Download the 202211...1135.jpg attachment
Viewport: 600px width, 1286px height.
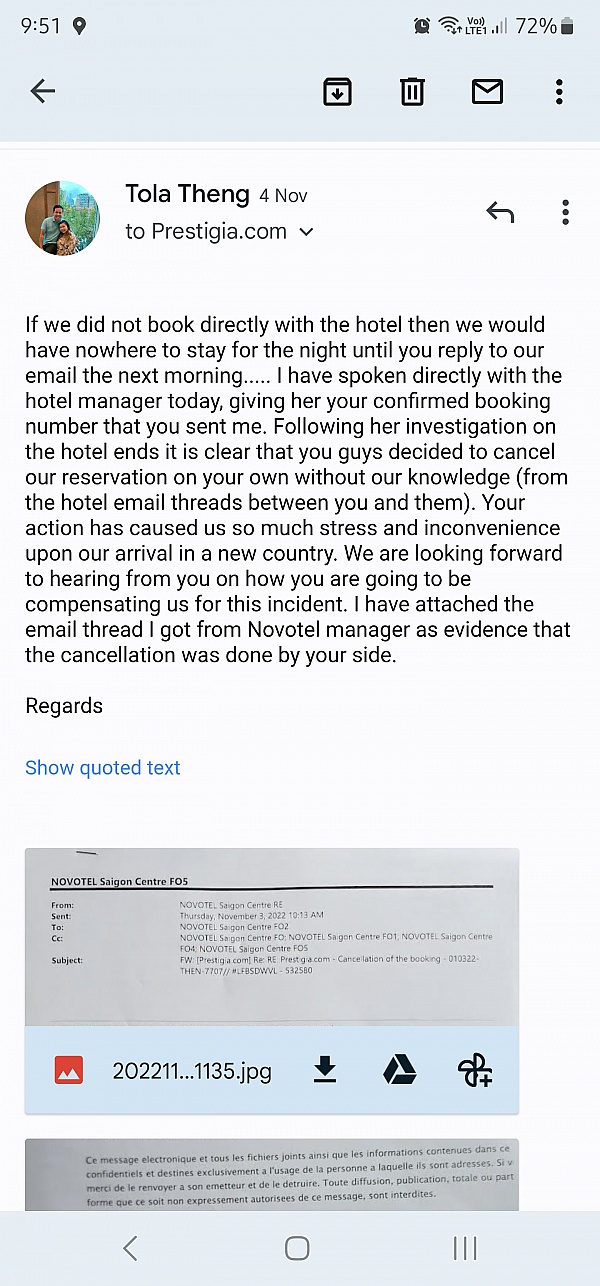(325, 1072)
